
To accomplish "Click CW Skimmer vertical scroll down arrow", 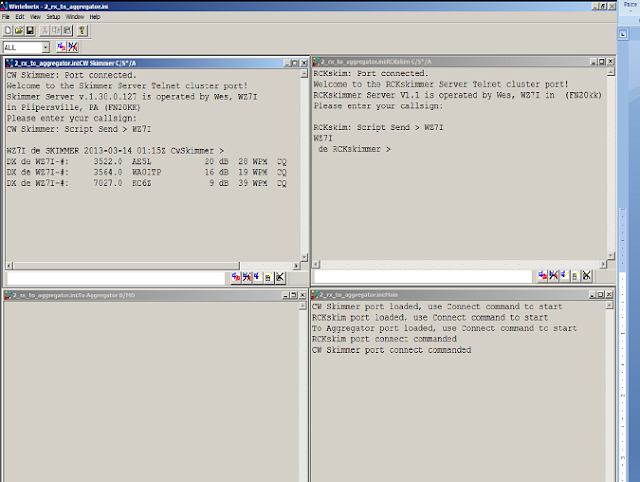I will (304, 257).
